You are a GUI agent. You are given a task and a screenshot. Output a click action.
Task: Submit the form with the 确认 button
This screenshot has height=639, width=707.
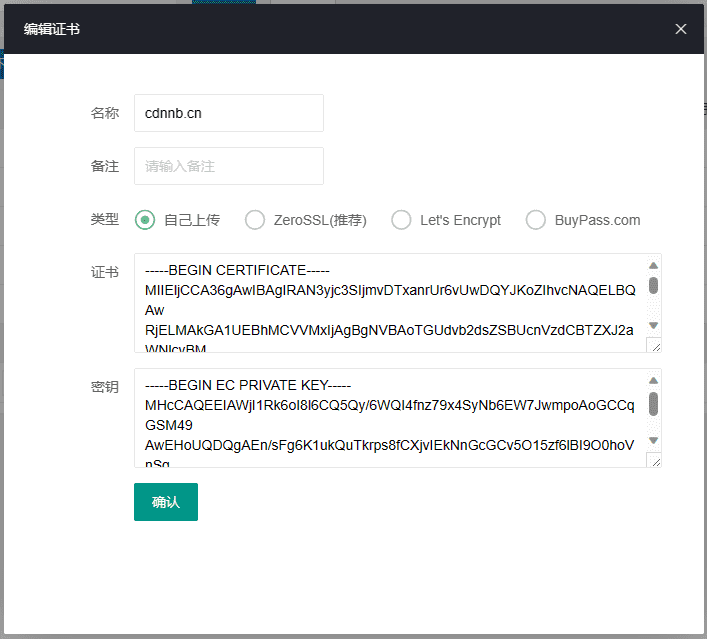[x=166, y=502]
